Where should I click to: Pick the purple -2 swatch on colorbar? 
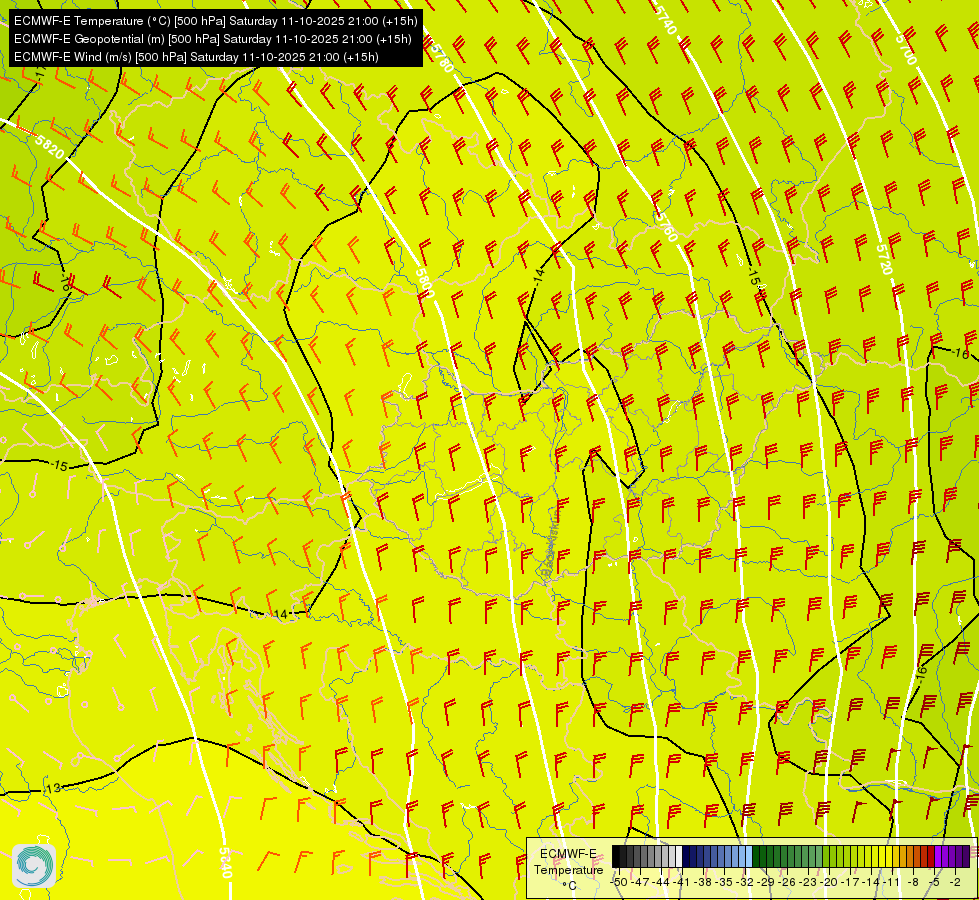(959, 856)
